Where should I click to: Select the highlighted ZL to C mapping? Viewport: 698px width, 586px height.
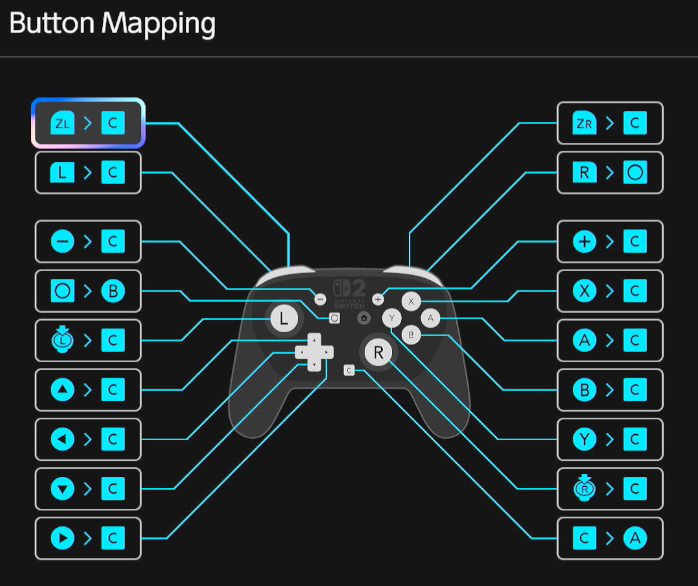(88, 123)
